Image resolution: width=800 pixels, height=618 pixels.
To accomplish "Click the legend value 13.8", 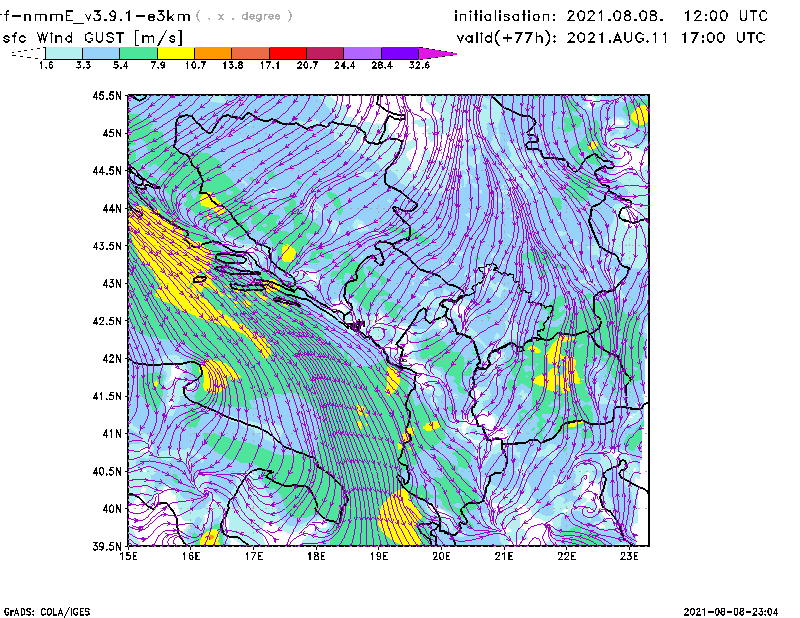I will tap(232, 65).
